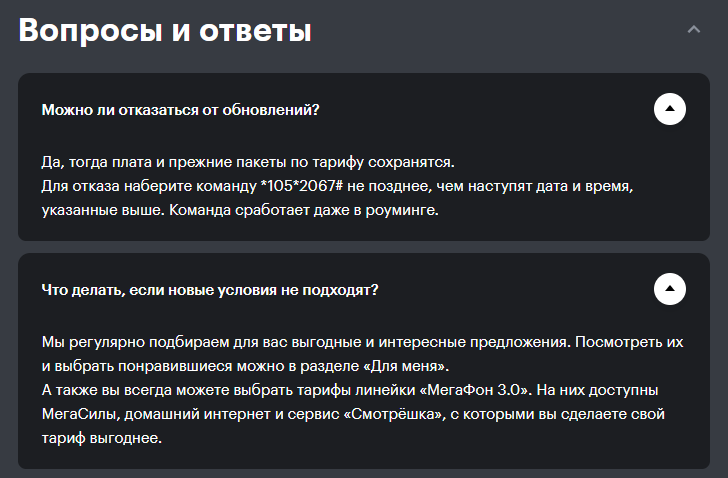Click the phrase «указанные выше»

pos(103,210)
